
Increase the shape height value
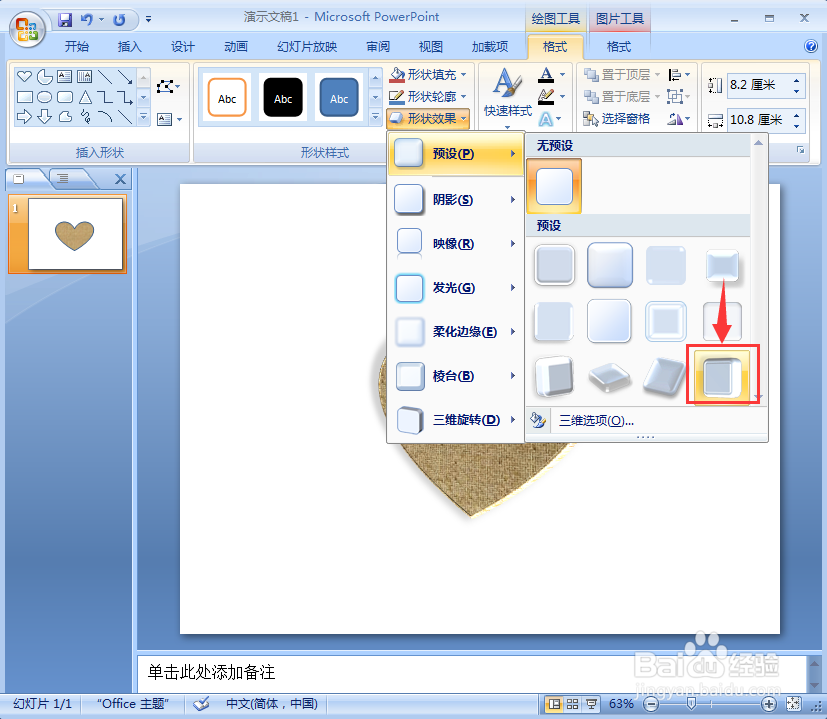pos(796,80)
